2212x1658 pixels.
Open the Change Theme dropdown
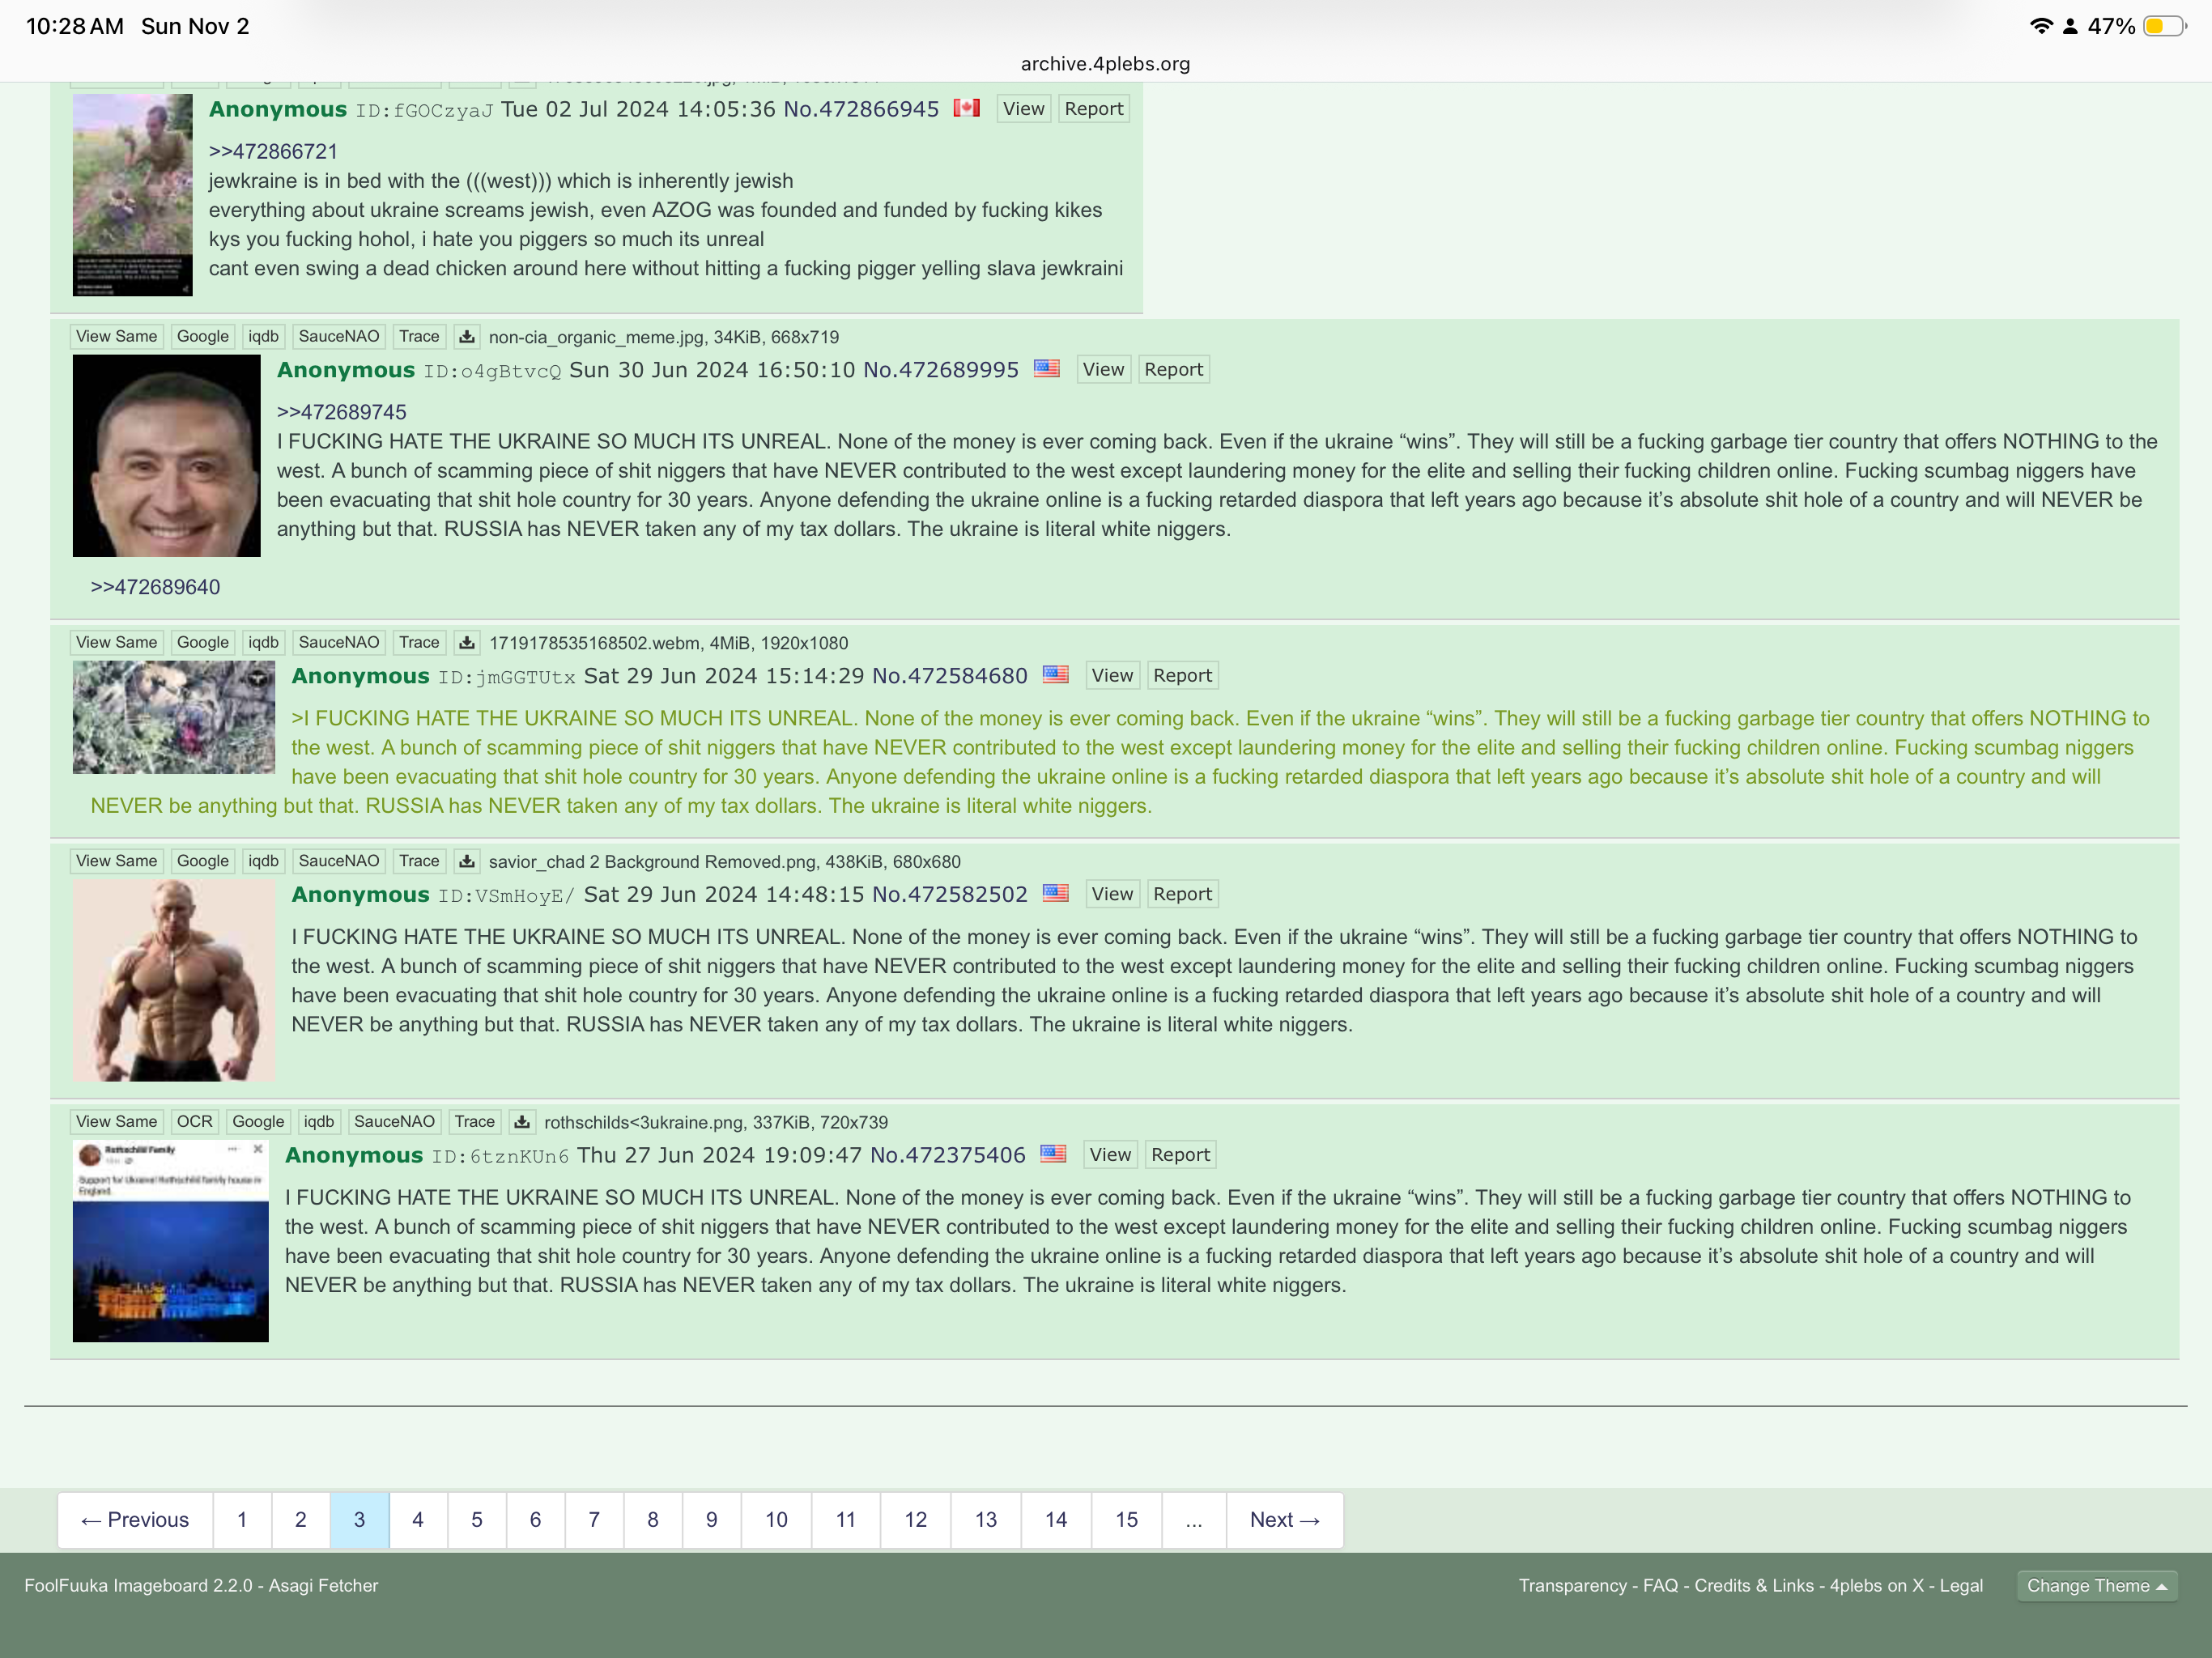coord(2096,1585)
